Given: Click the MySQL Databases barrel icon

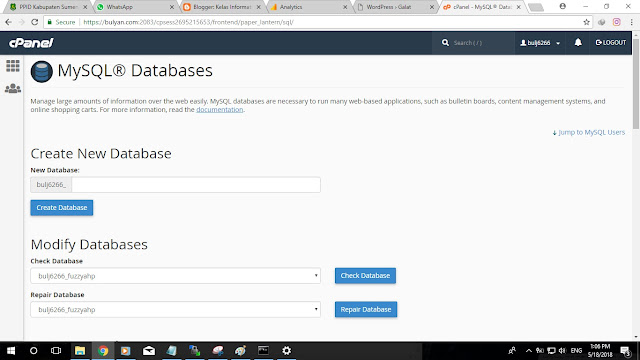Looking at the screenshot, I should point(42,71).
